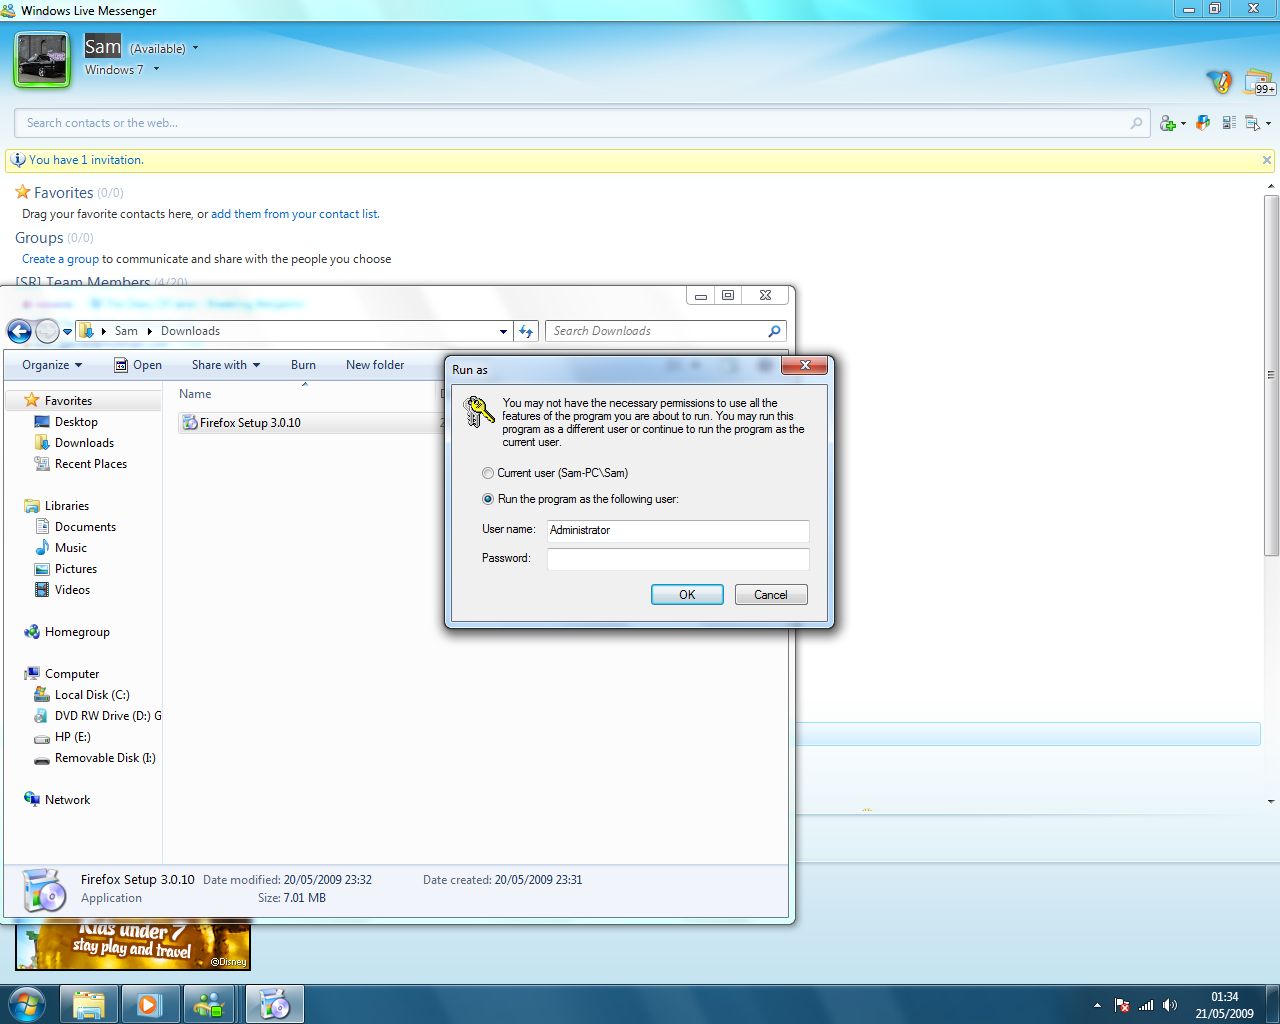Click the Favorites star icon in Messenger

(22, 192)
